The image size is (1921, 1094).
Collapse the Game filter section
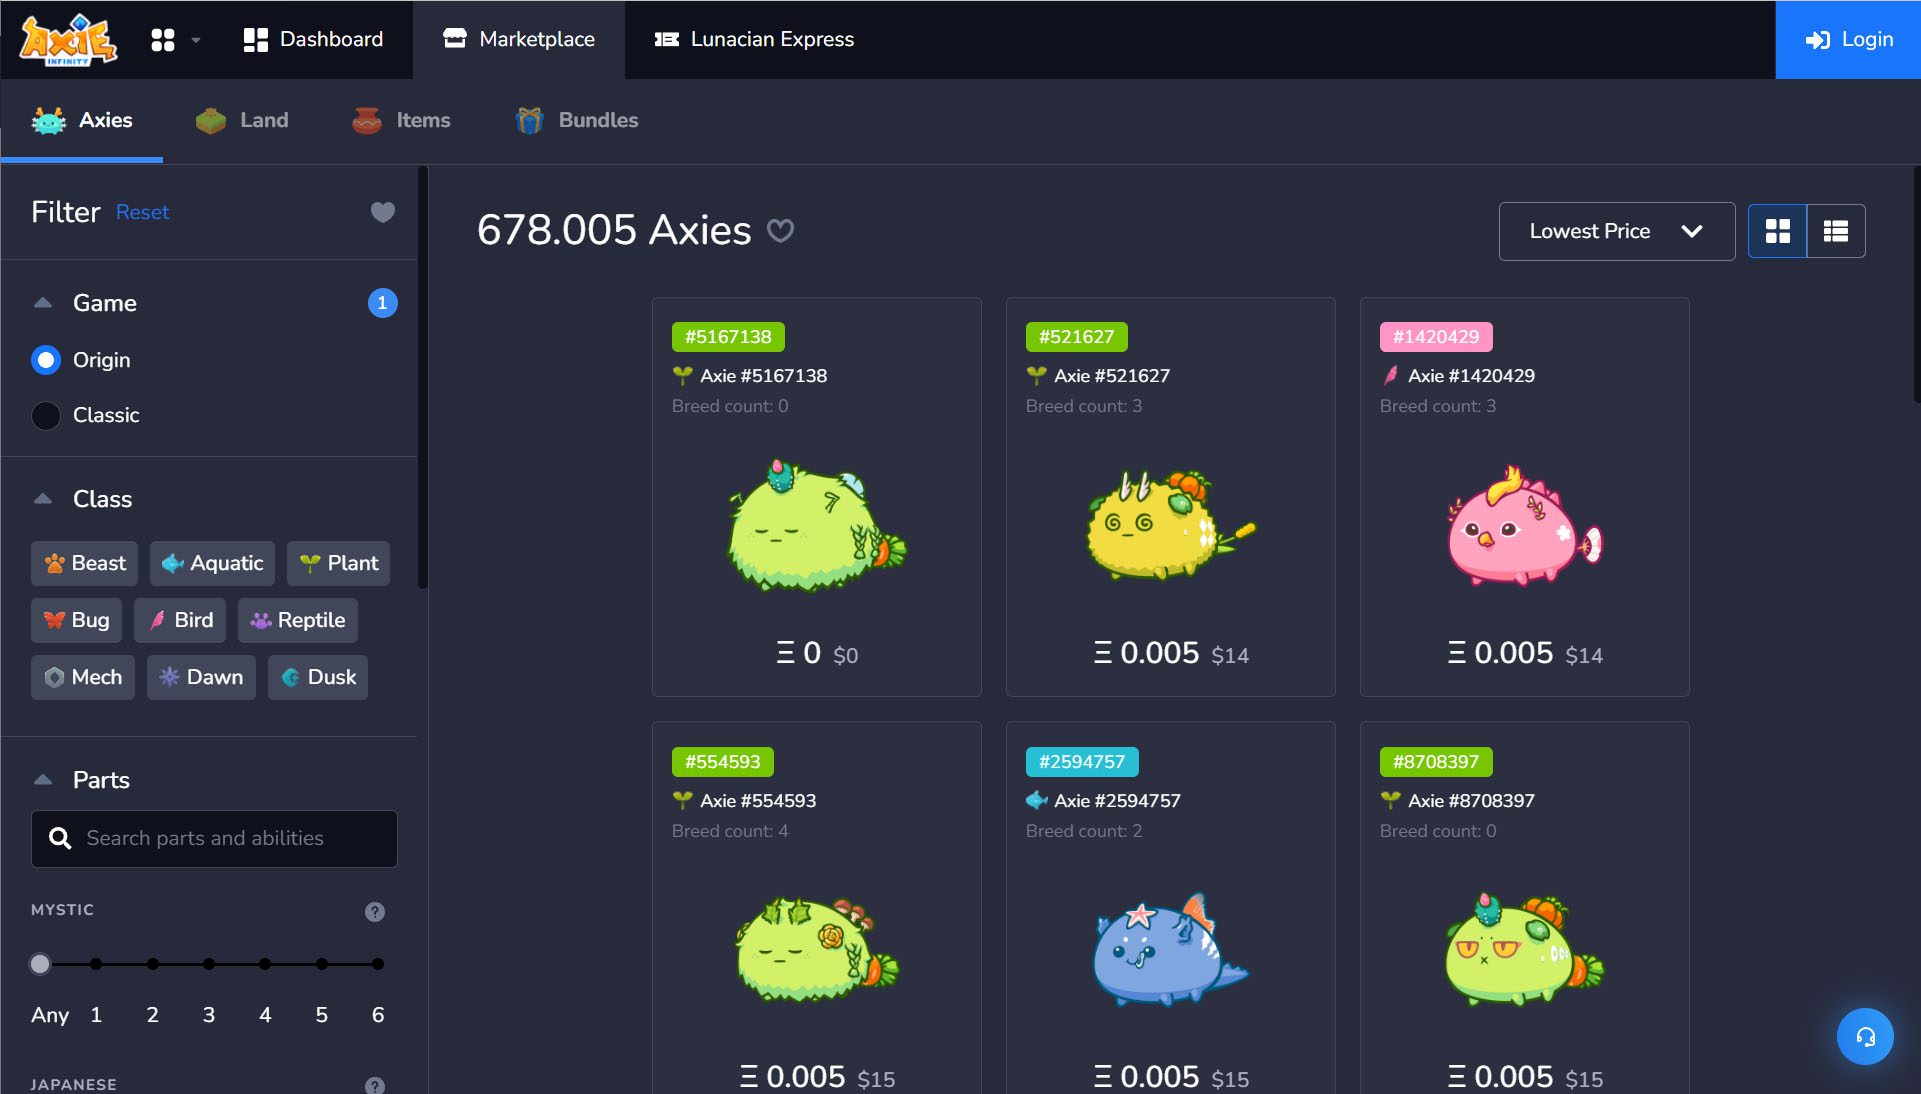click(43, 303)
